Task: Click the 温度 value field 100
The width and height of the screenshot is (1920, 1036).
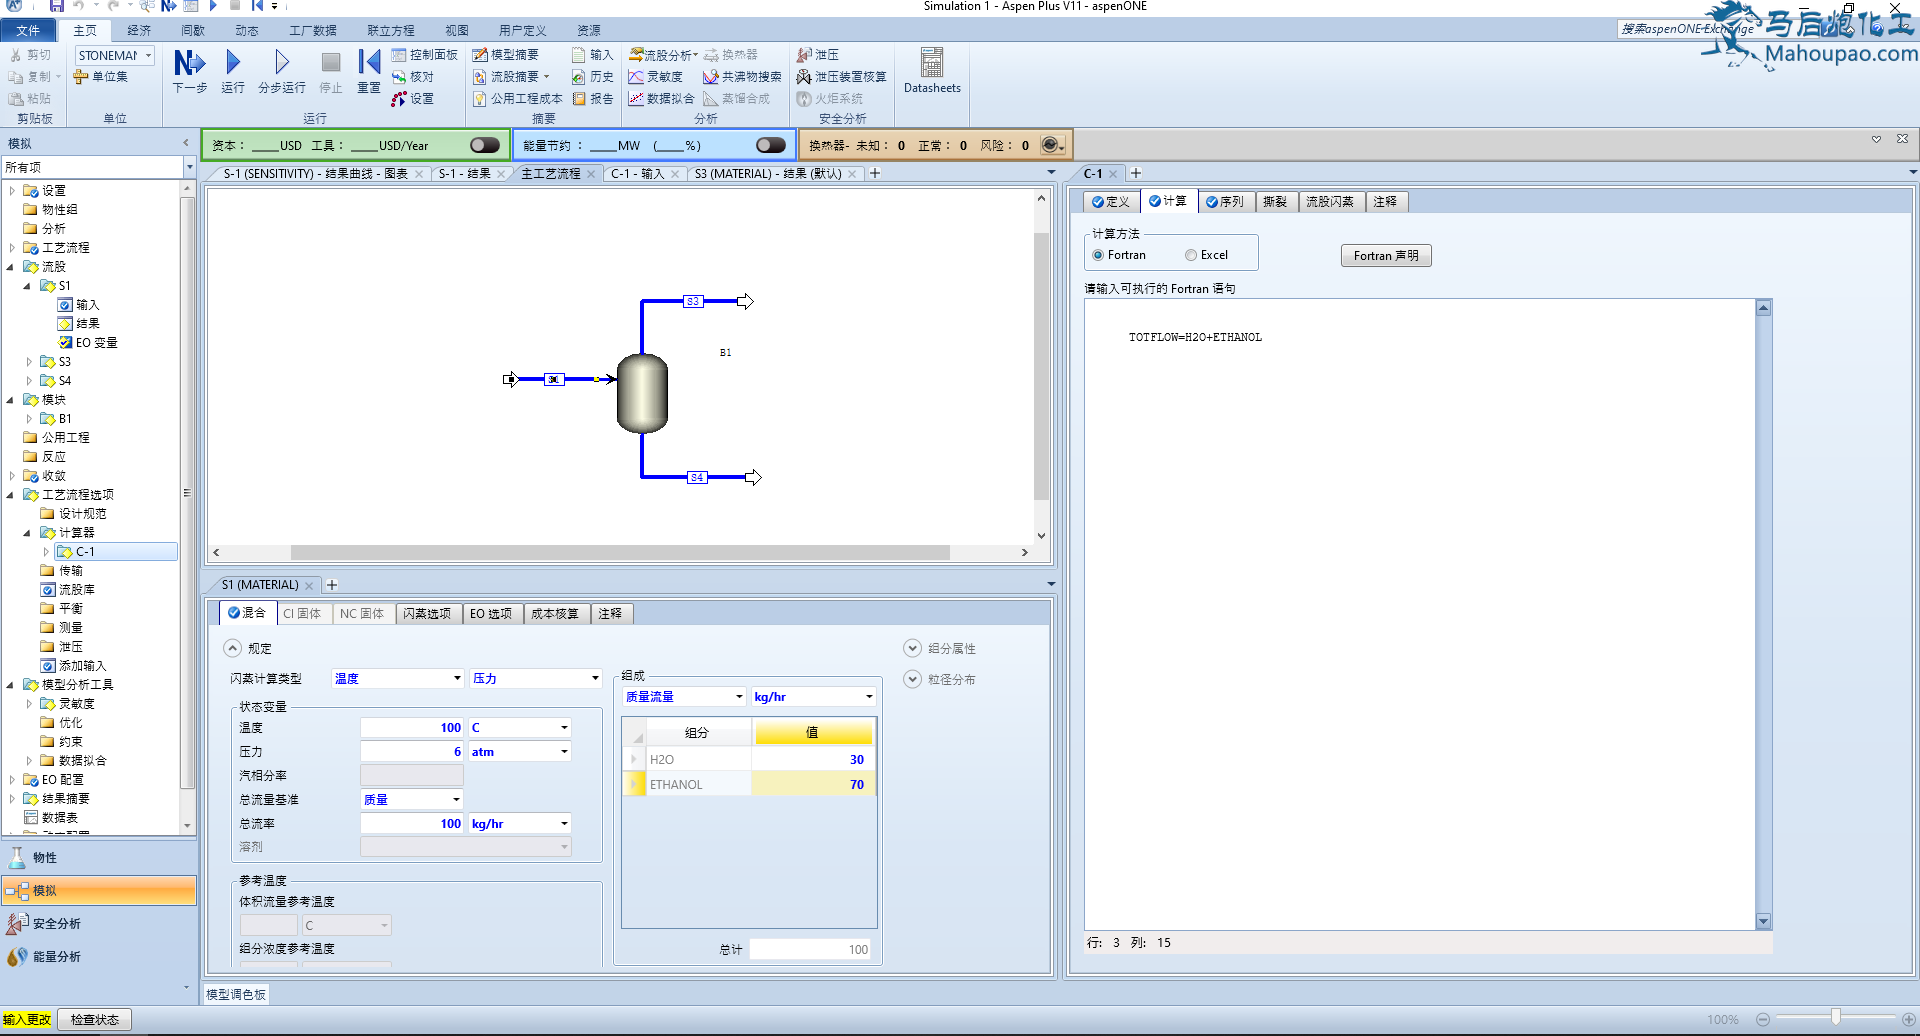Action: (412, 728)
